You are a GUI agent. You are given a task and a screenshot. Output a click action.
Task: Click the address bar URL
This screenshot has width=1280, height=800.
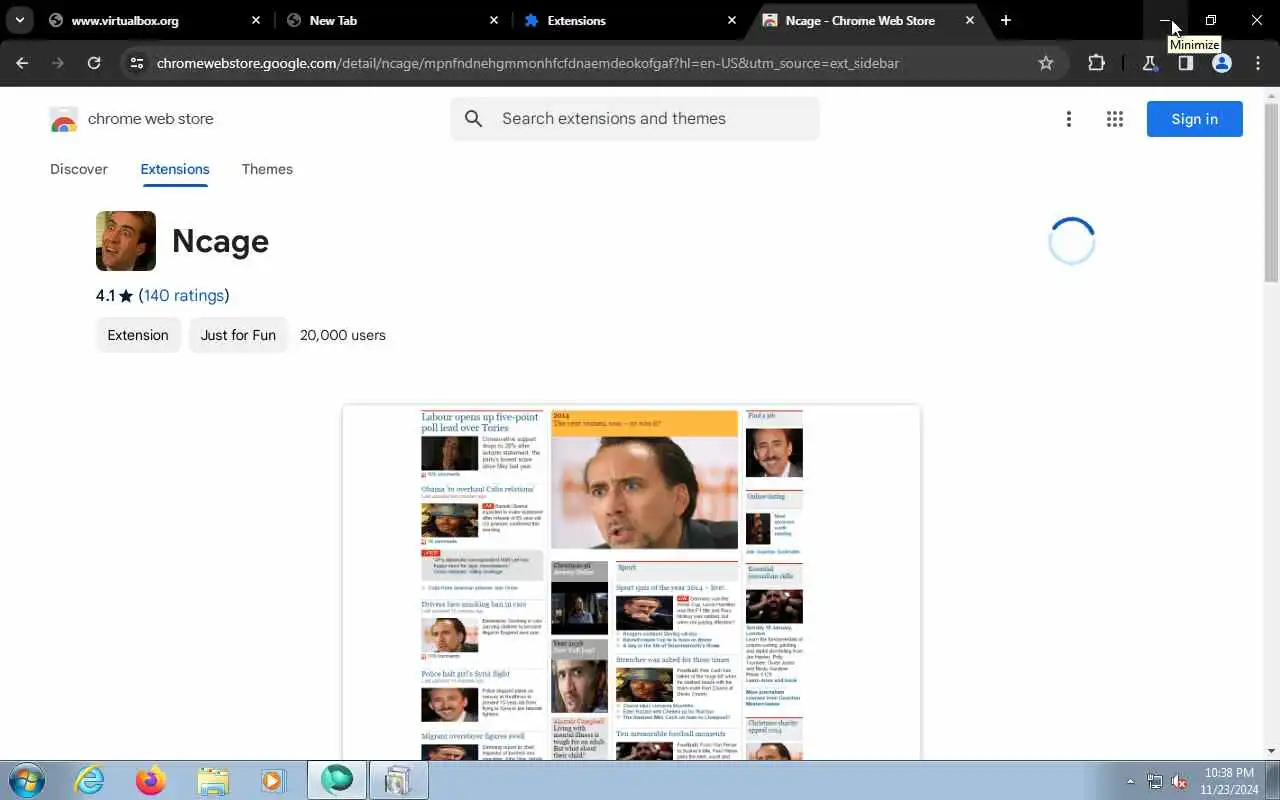(528, 63)
